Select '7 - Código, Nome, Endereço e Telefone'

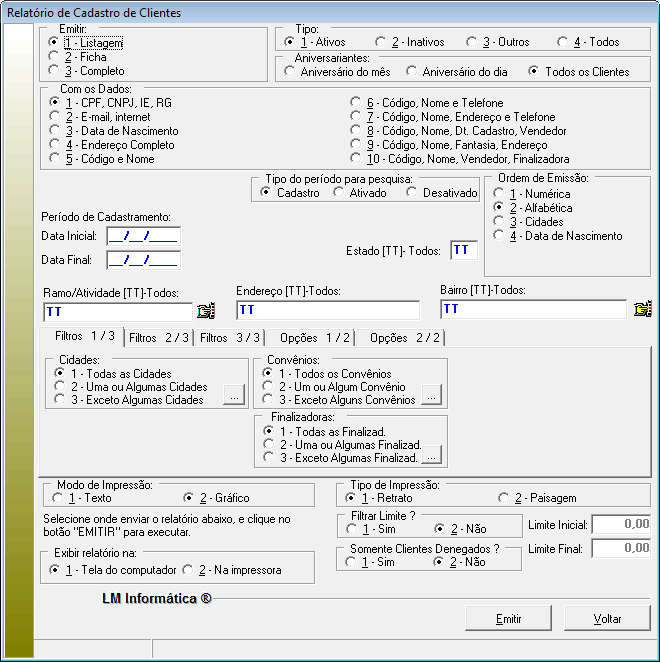356,117
